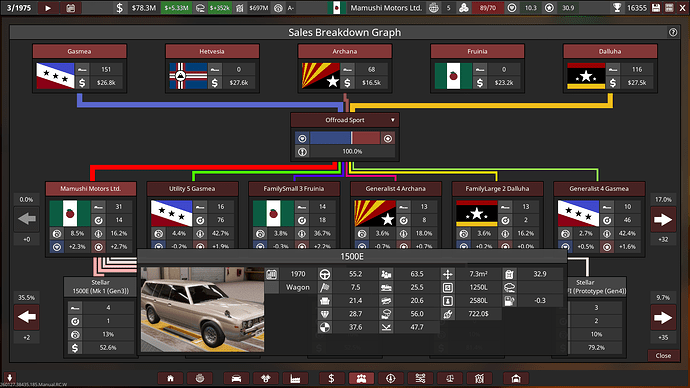Click the left arrow under 35.5%
This screenshot has height=388, width=690.
point(27,317)
